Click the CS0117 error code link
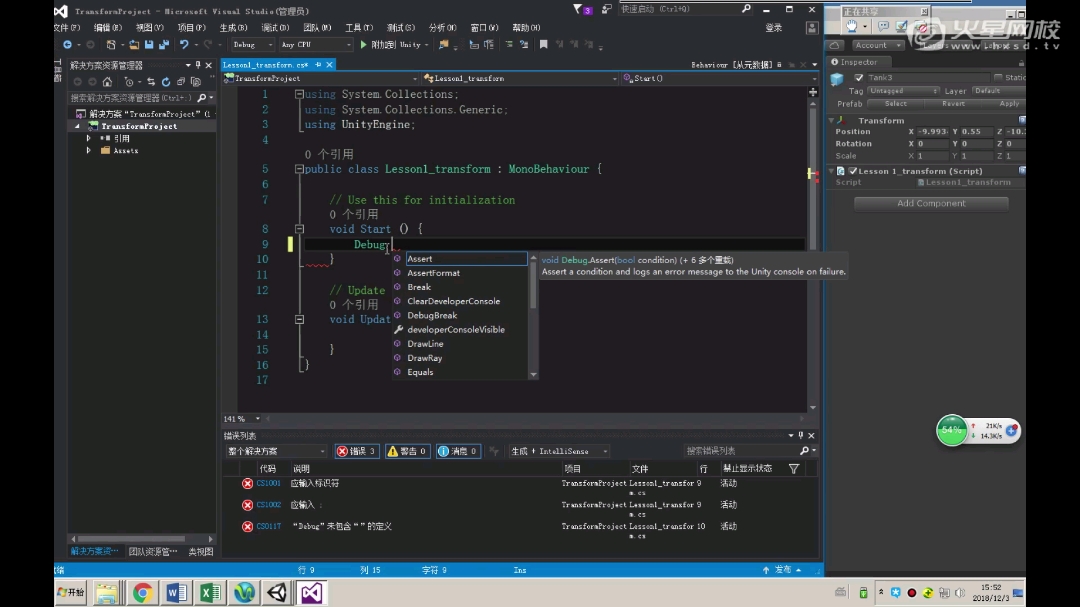Screen dimensions: 1080x607 click(x=269, y=526)
